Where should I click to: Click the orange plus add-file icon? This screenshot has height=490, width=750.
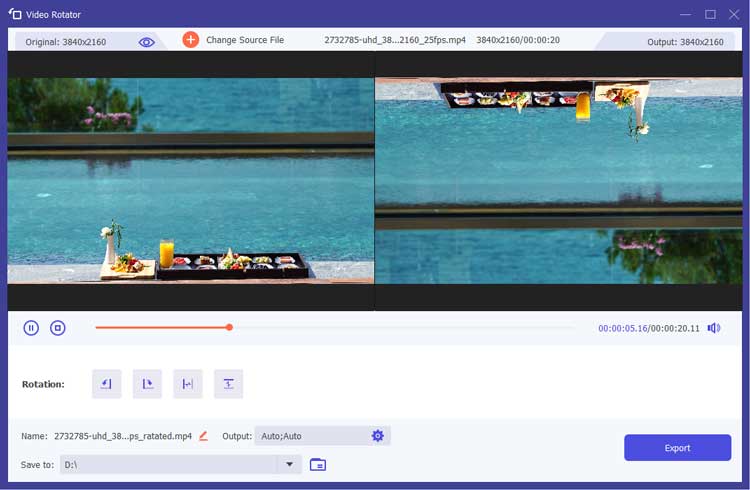[x=190, y=40]
